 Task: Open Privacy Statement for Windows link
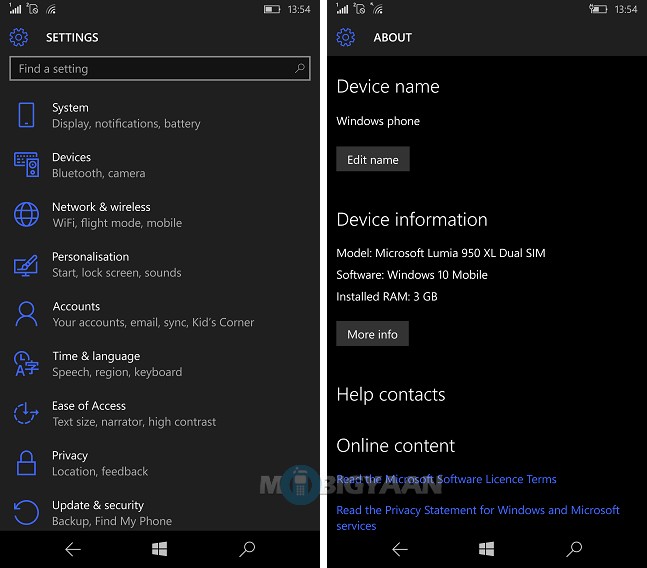pyautogui.click(x=478, y=518)
